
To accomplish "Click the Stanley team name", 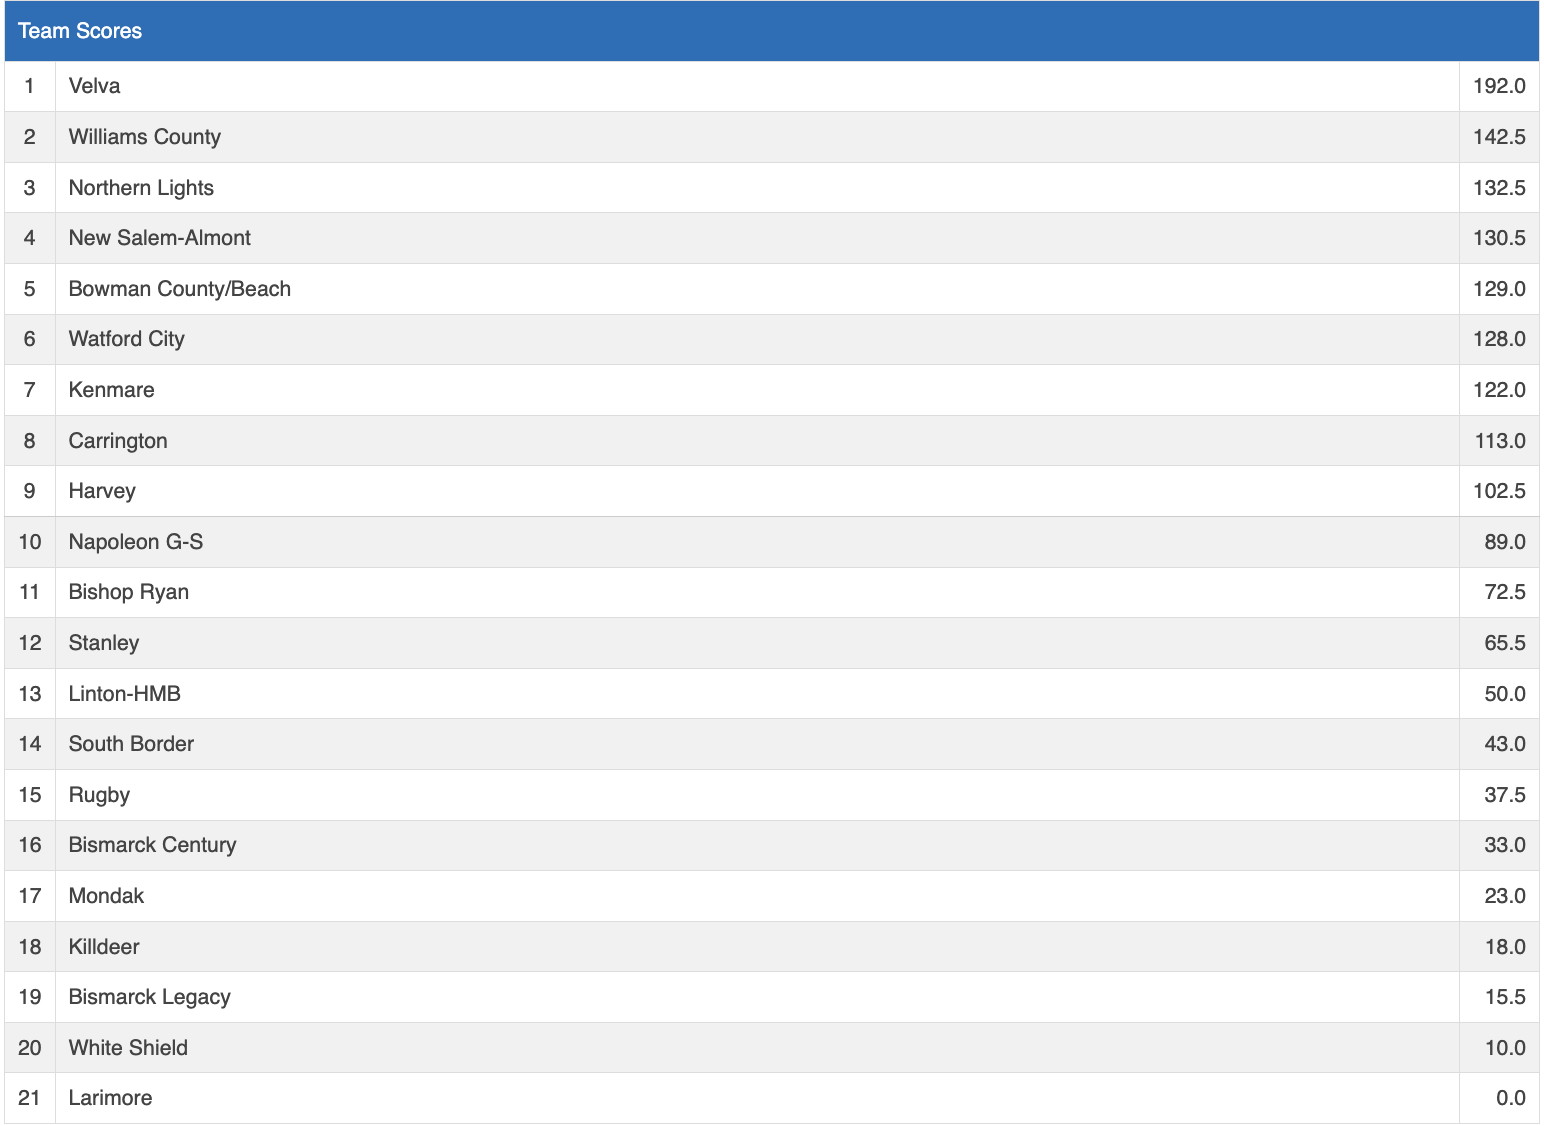I will coord(103,643).
